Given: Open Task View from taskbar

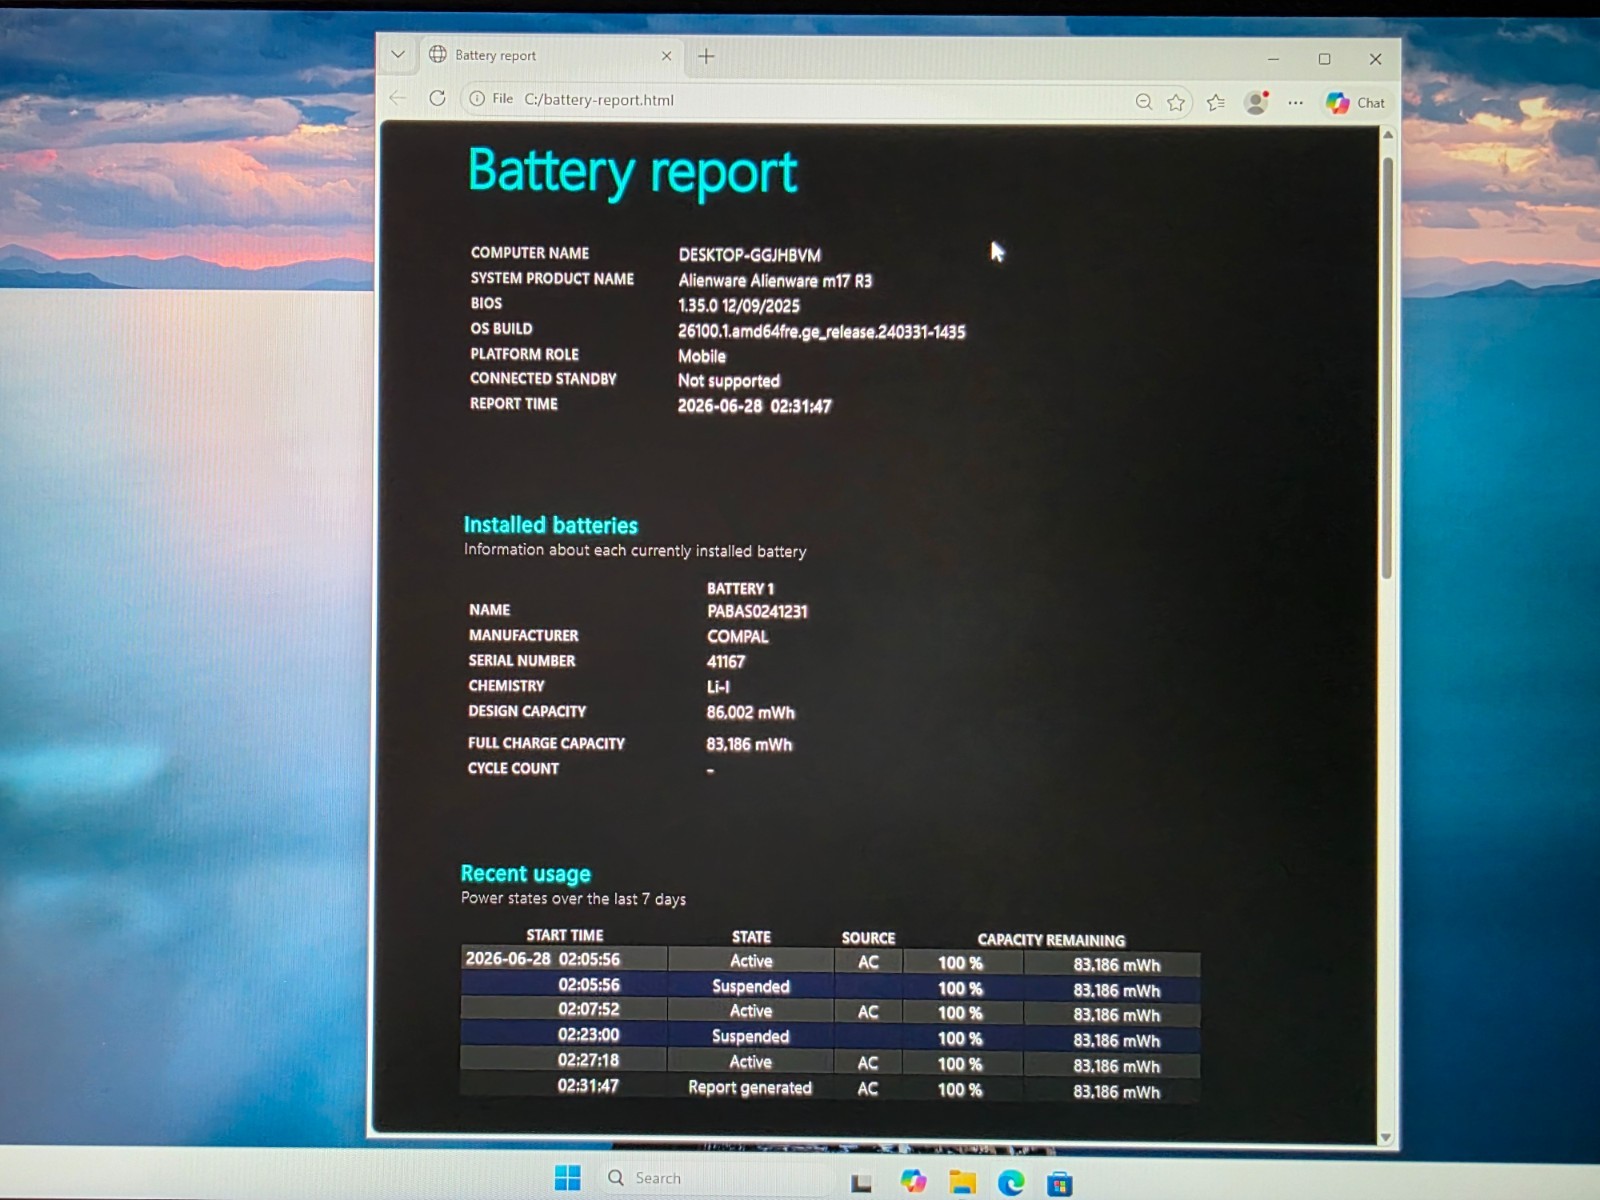Looking at the screenshot, I should click(x=860, y=1183).
